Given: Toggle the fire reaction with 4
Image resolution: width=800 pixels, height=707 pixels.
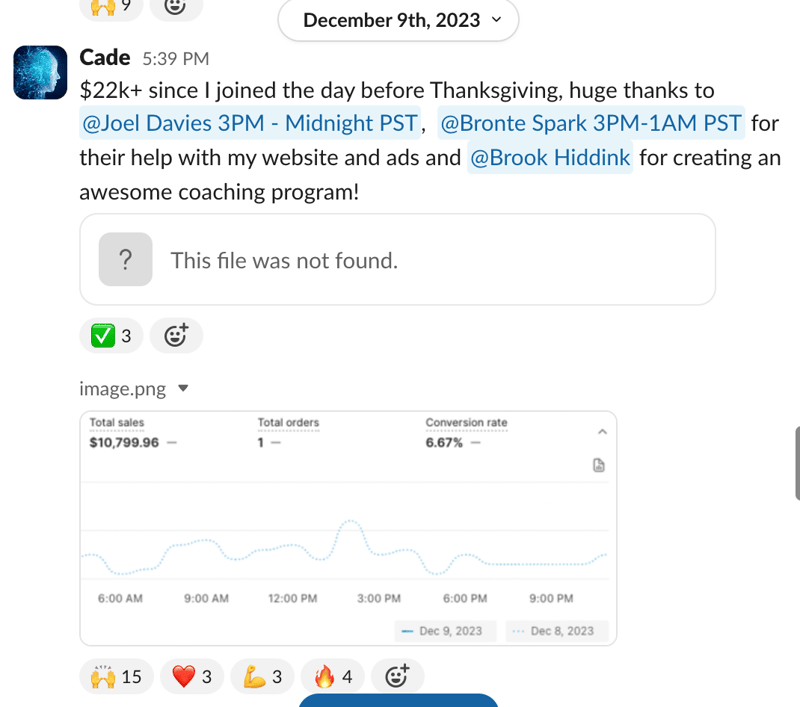Looking at the screenshot, I should [333, 676].
